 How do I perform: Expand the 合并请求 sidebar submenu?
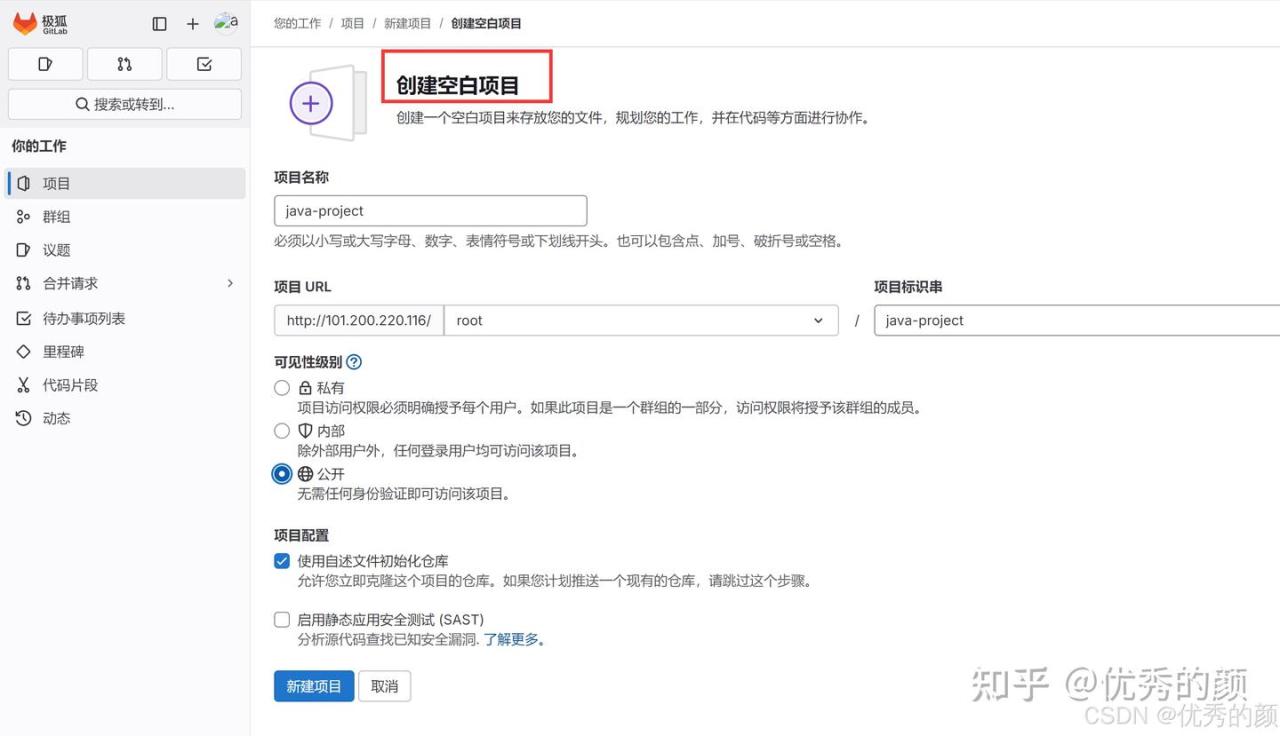[229, 283]
